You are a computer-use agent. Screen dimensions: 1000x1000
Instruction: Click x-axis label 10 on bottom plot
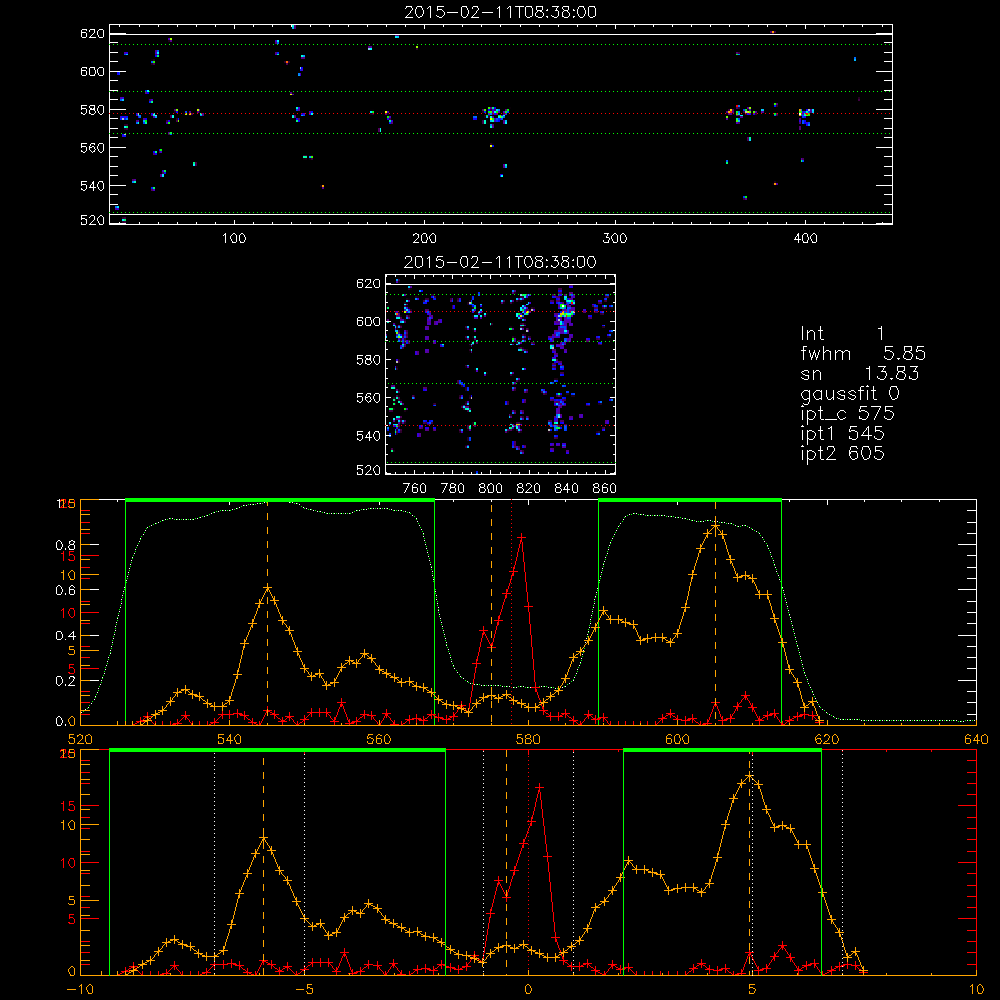click(976, 990)
